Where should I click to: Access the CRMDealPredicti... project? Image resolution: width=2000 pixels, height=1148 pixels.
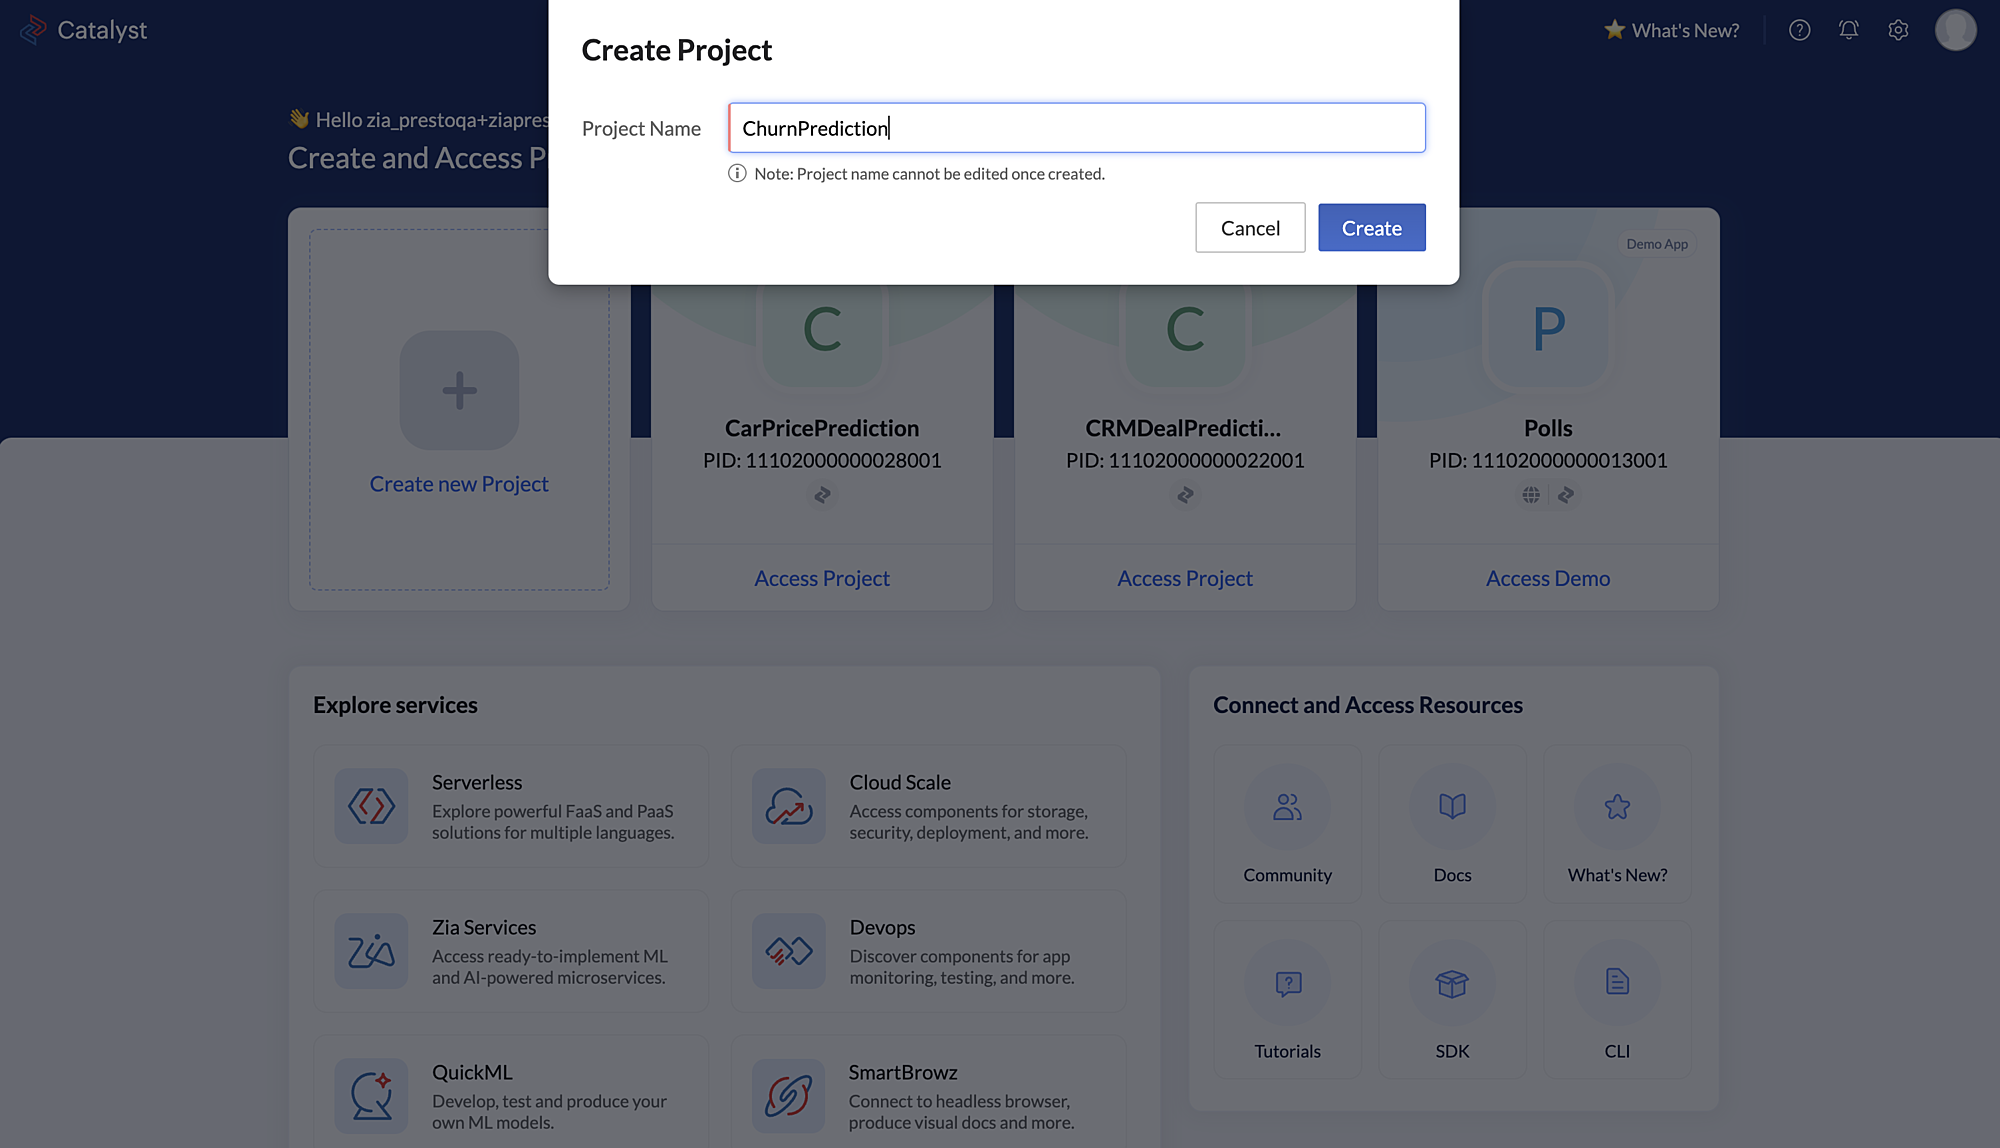click(x=1183, y=577)
